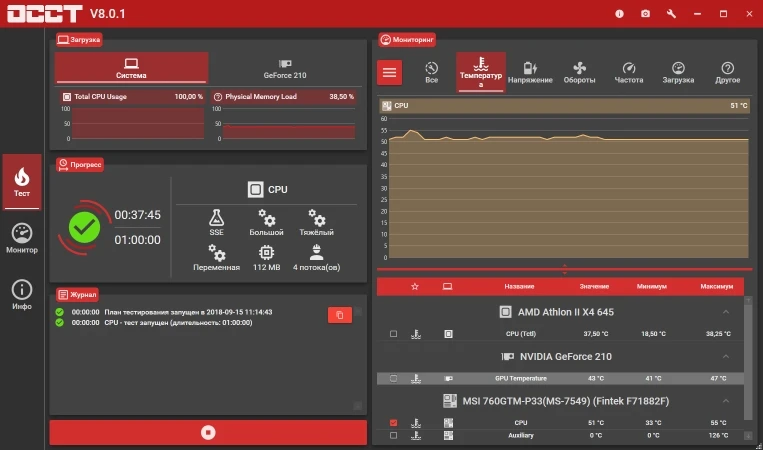Open the info icon in title bar

pyautogui.click(x=619, y=14)
